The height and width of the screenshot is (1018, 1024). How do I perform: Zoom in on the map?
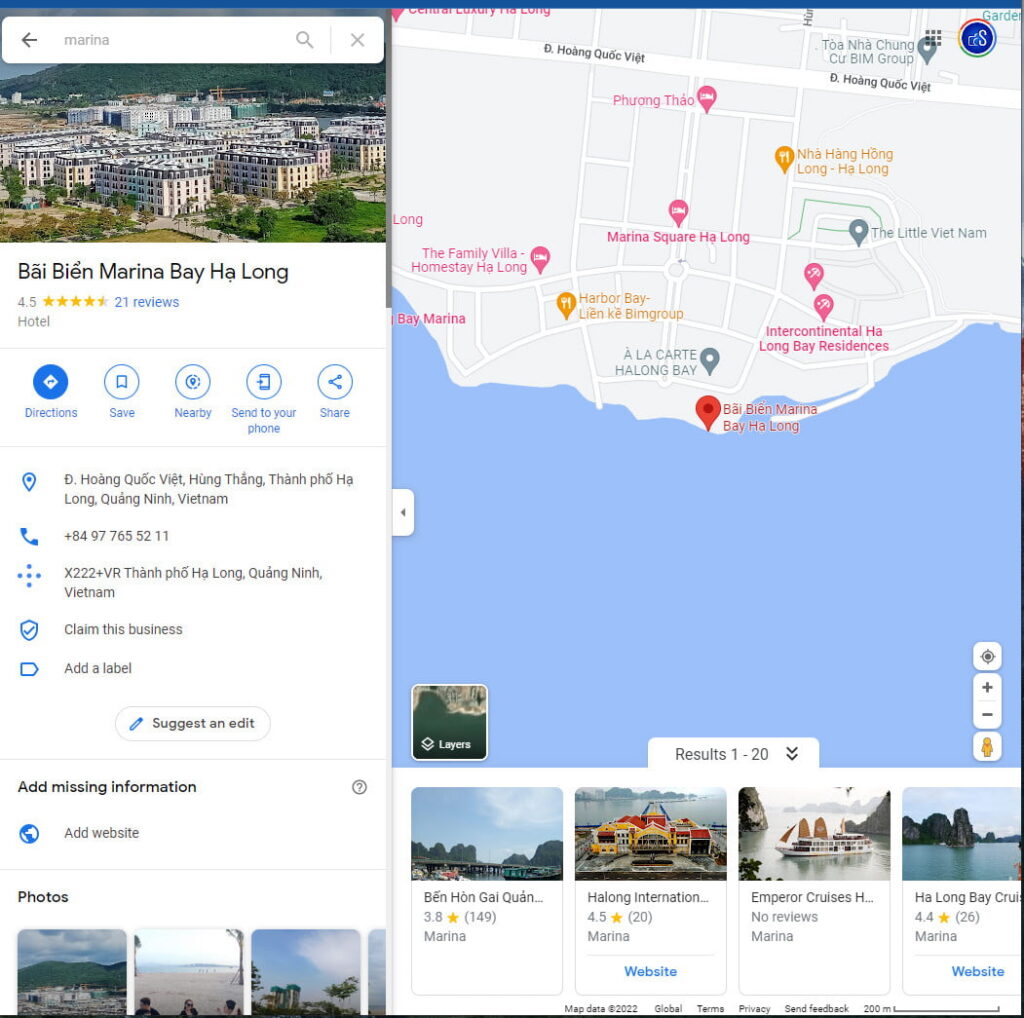coord(987,687)
